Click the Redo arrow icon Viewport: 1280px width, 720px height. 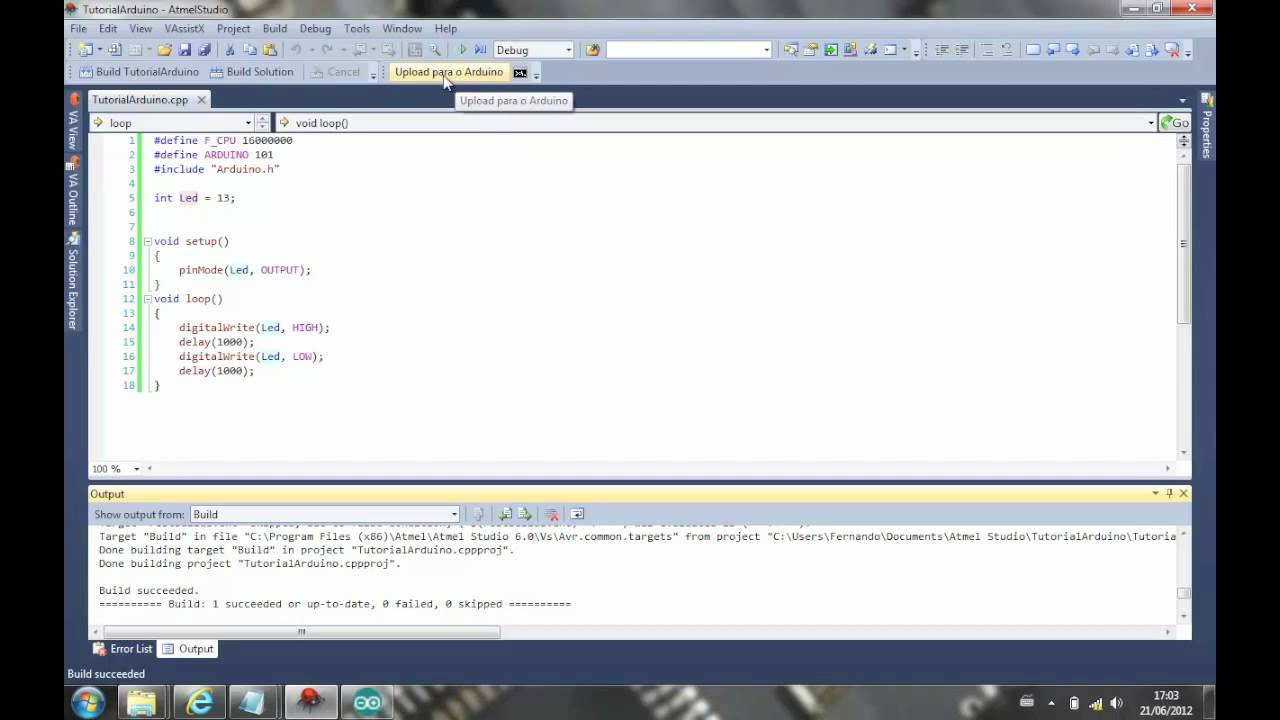click(x=327, y=49)
